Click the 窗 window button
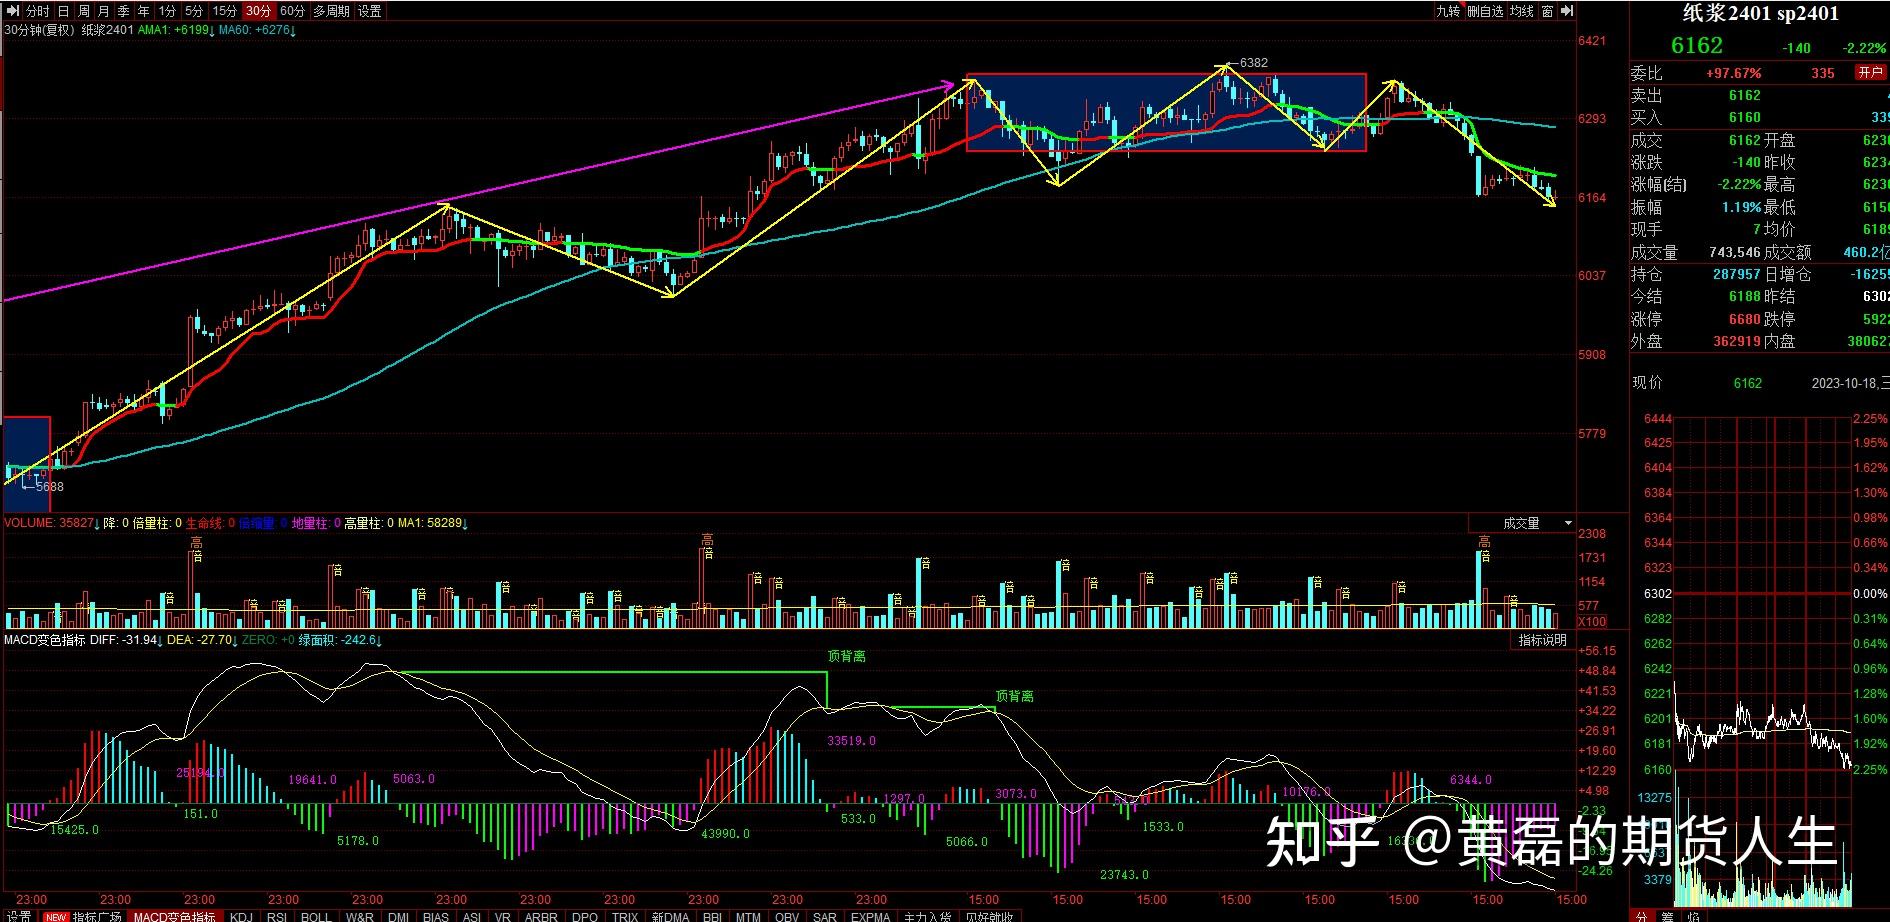Viewport: 1890px width, 922px height. [1547, 11]
